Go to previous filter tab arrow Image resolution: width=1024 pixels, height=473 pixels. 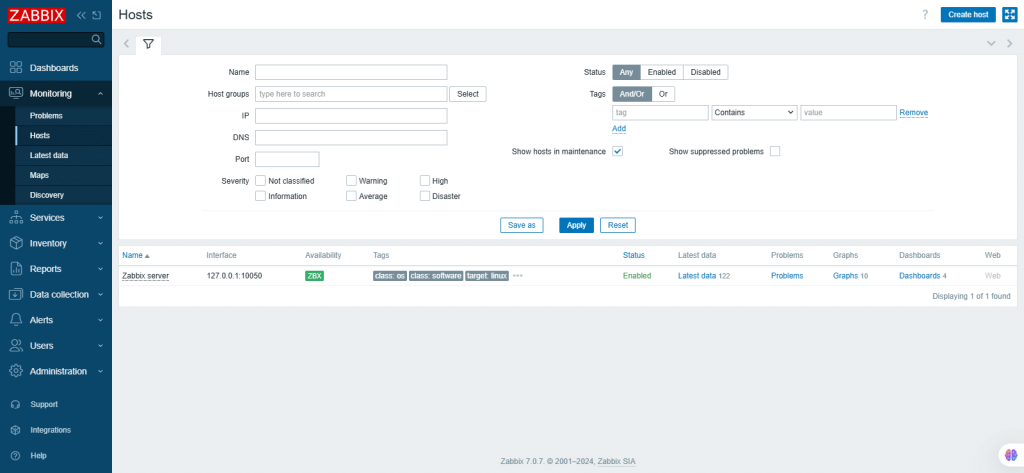(126, 44)
